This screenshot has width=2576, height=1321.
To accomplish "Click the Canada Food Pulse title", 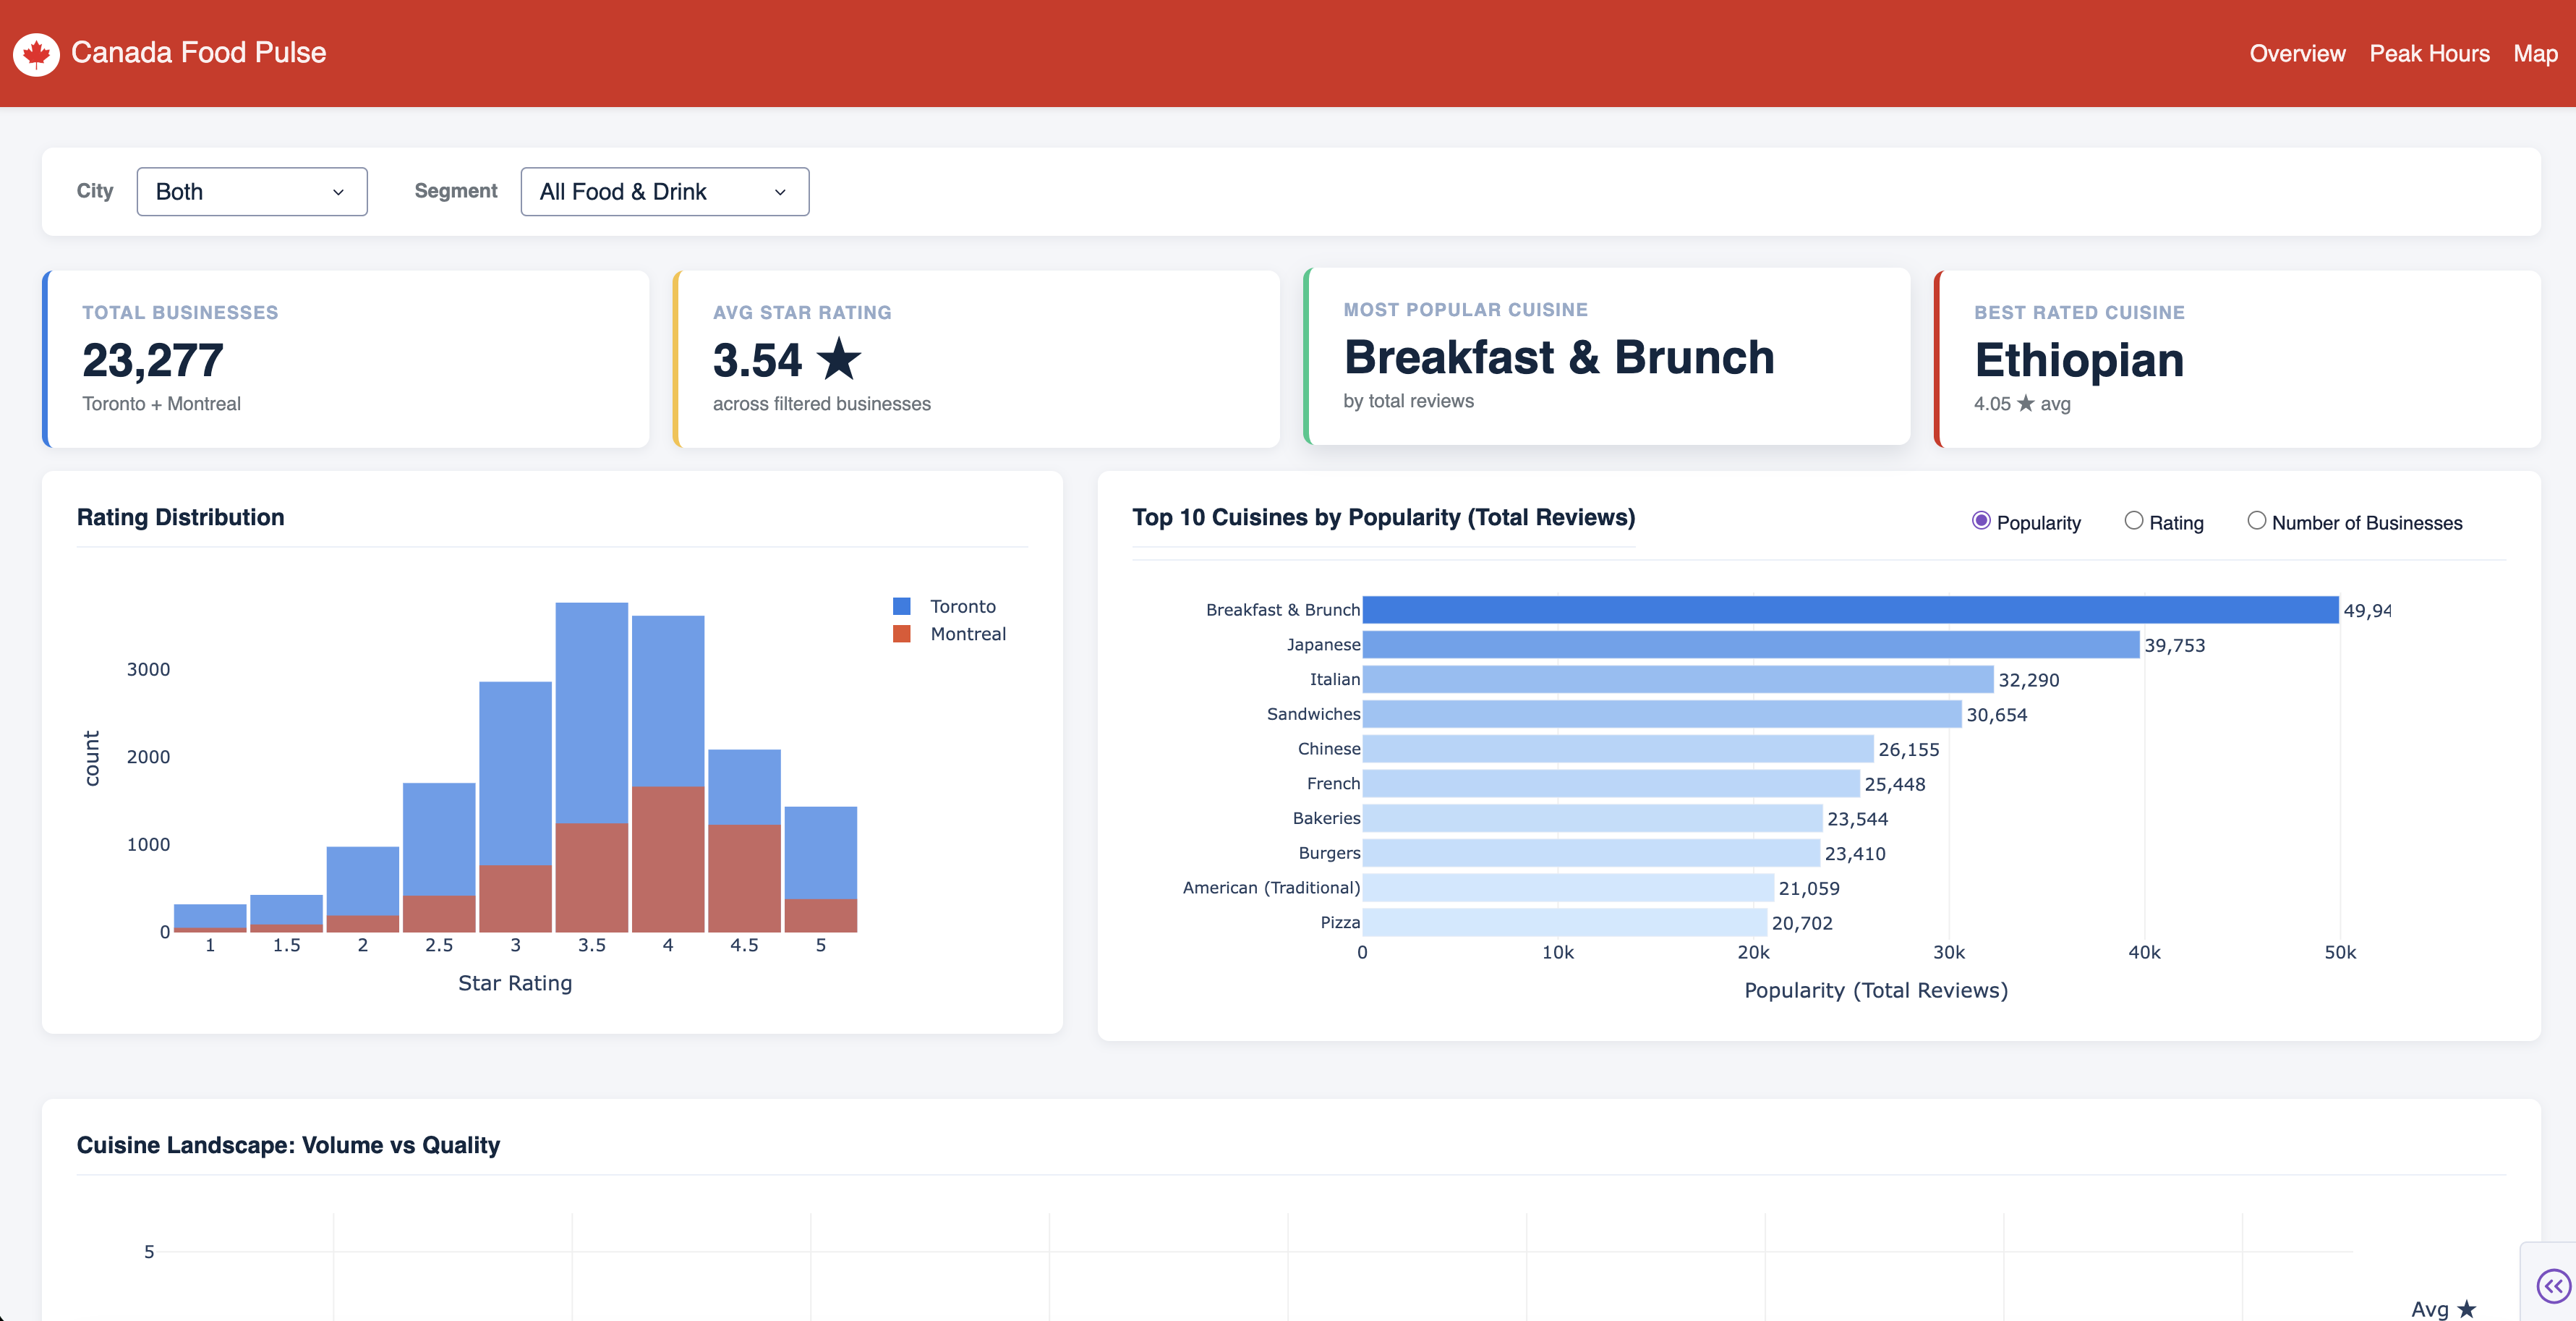I will coord(198,53).
